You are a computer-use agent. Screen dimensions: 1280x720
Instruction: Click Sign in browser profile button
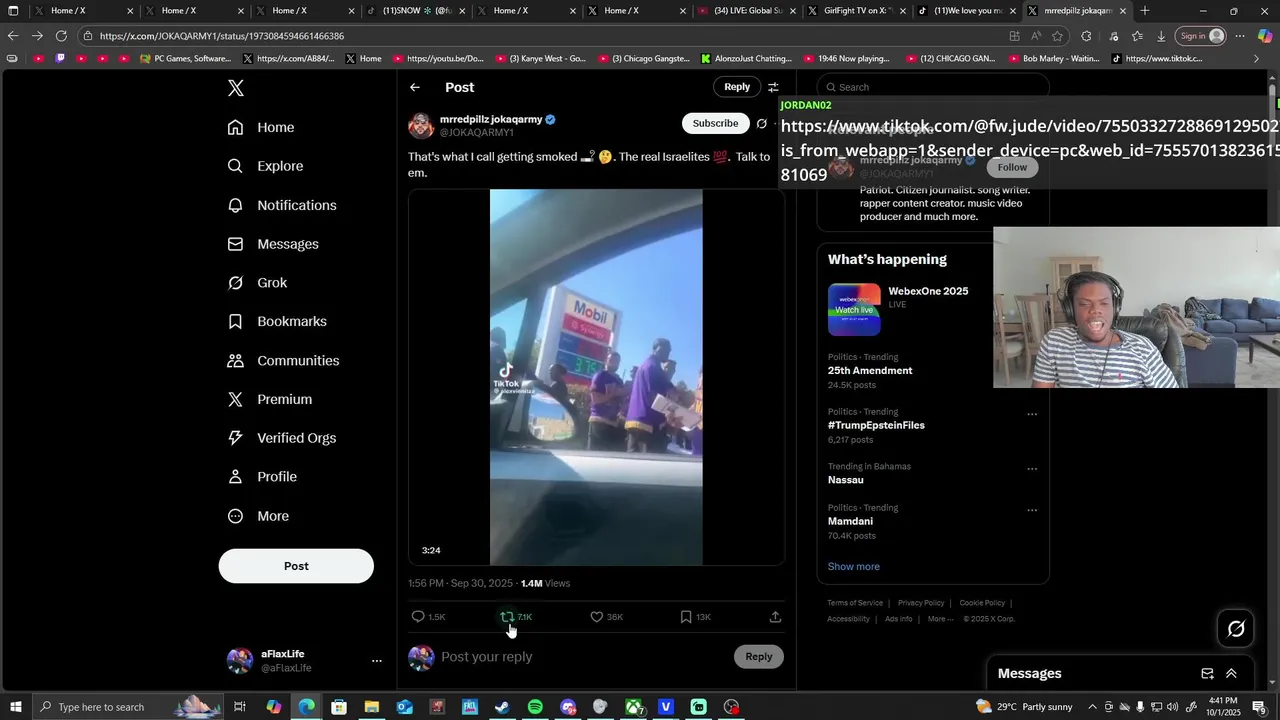pyautogui.click(x=1201, y=36)
